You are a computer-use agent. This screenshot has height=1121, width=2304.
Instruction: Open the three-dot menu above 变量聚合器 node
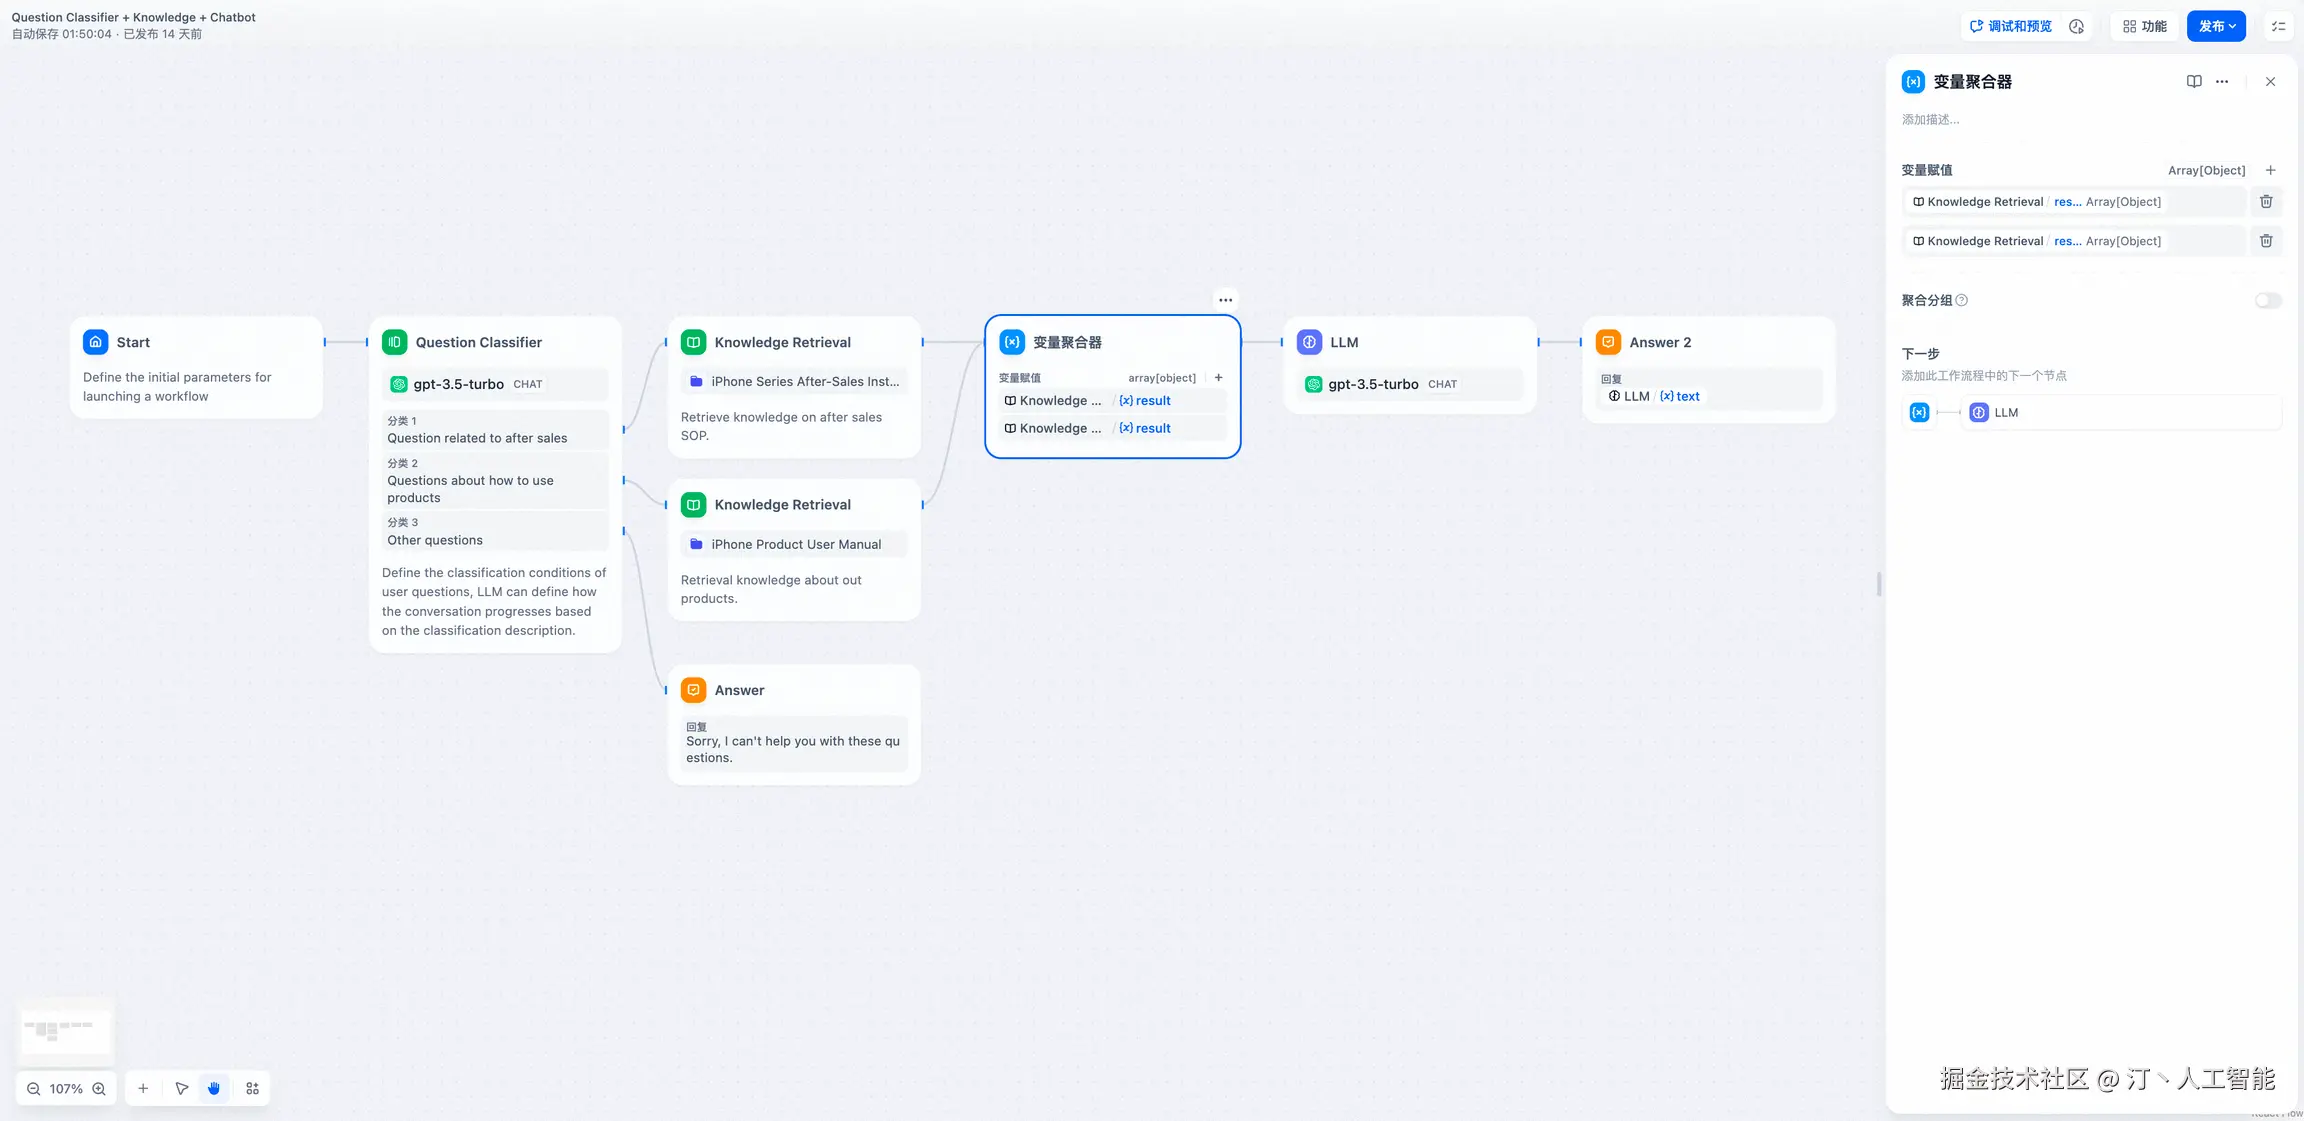pos(1225,300)
